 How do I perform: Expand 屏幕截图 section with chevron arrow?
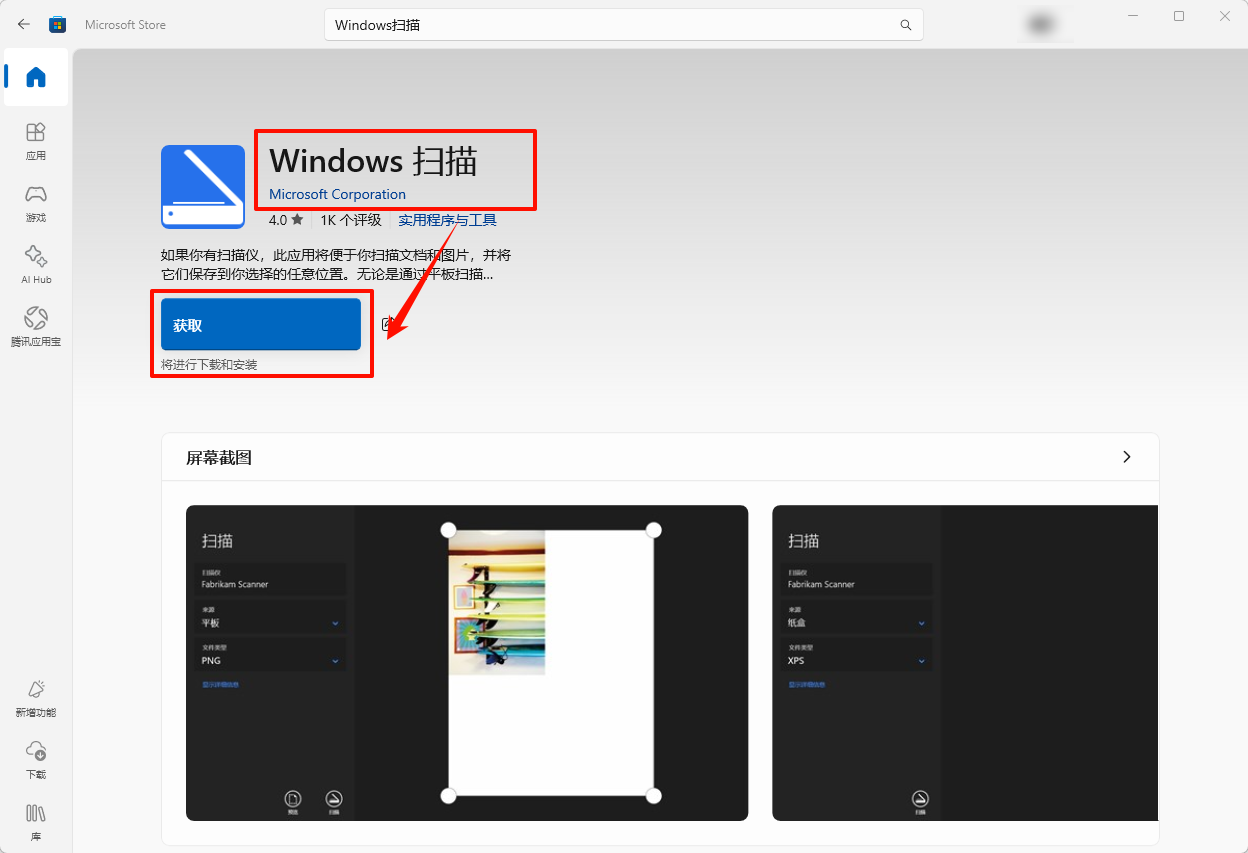pos(1127,457)
